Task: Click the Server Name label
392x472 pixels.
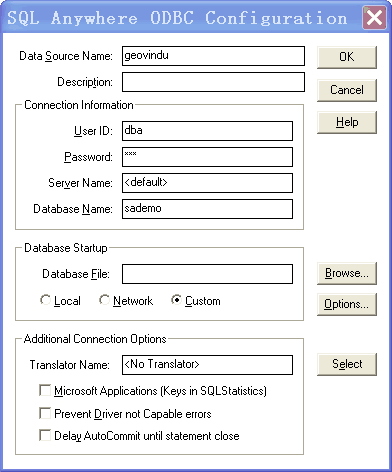Action: pyautogui.click(x=80, y=183)
